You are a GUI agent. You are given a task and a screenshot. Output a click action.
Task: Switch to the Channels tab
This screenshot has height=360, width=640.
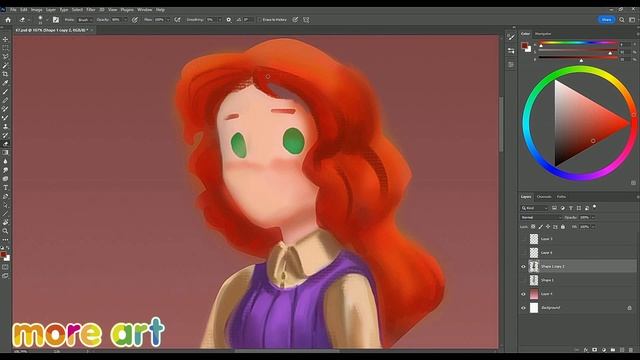(544, 197)
